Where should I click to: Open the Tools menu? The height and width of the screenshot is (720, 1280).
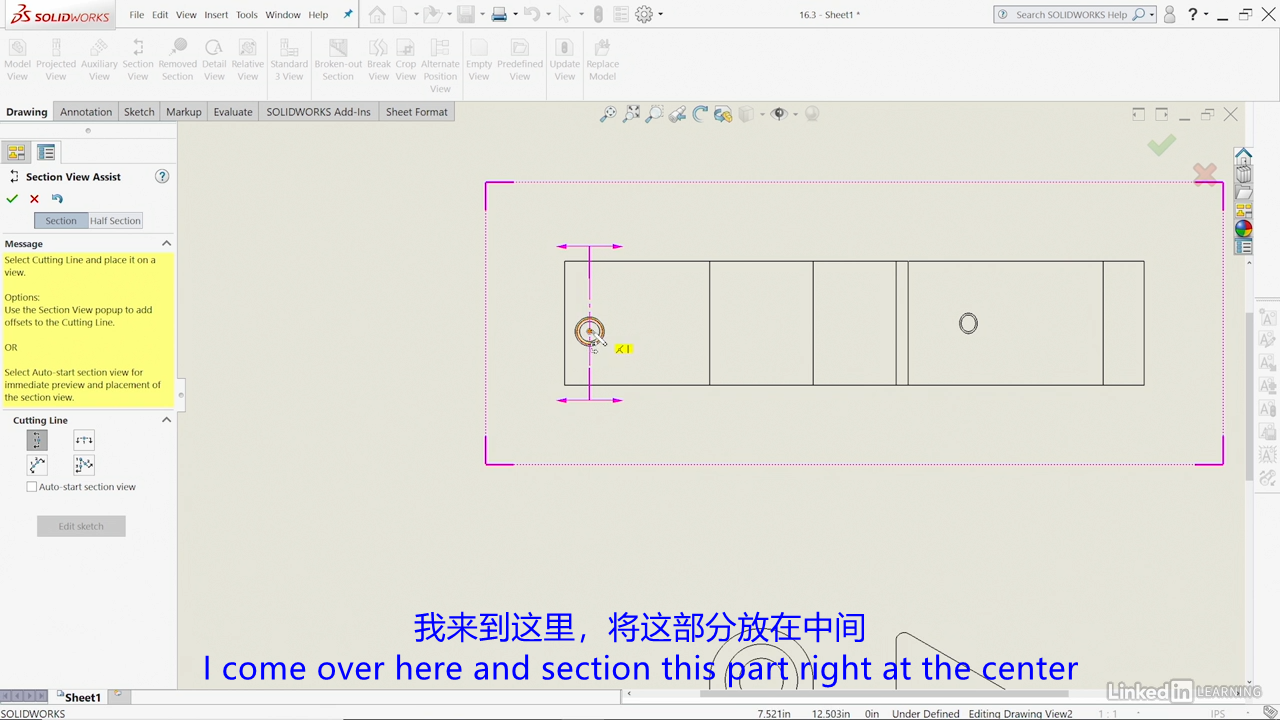[x=247, y=15]
